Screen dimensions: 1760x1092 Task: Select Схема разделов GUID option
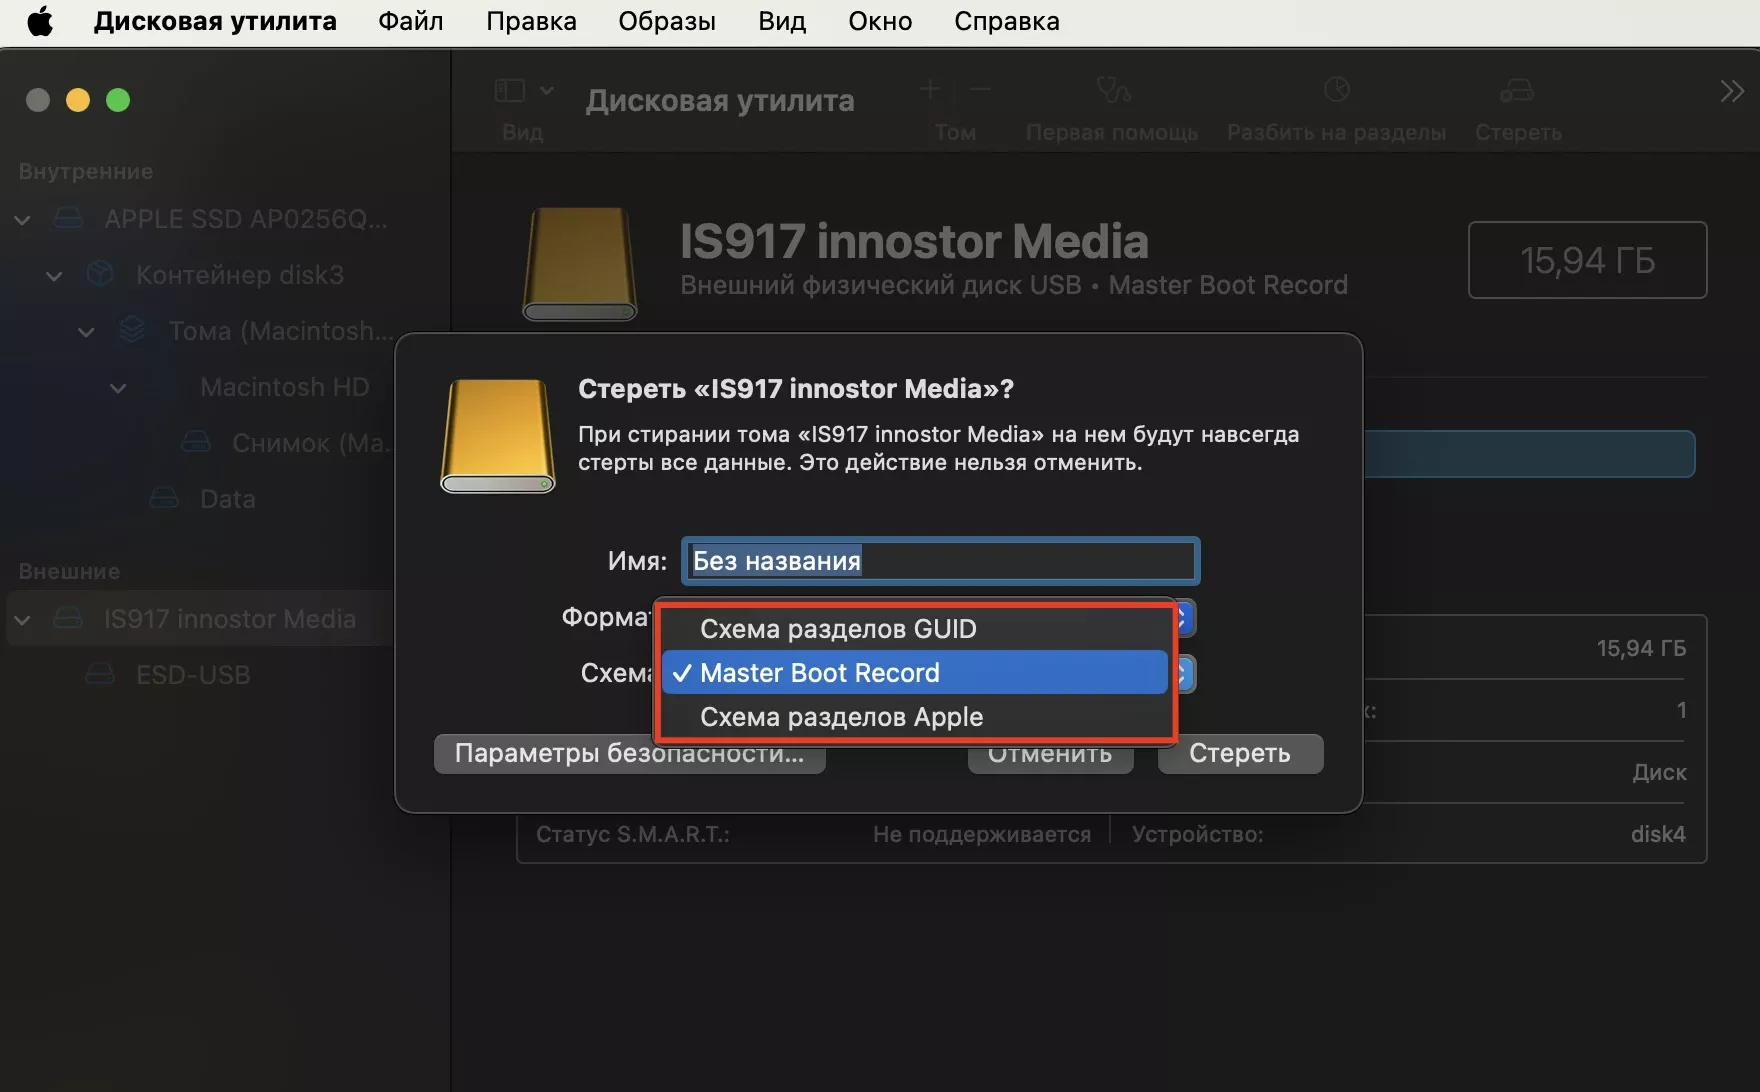914,629
